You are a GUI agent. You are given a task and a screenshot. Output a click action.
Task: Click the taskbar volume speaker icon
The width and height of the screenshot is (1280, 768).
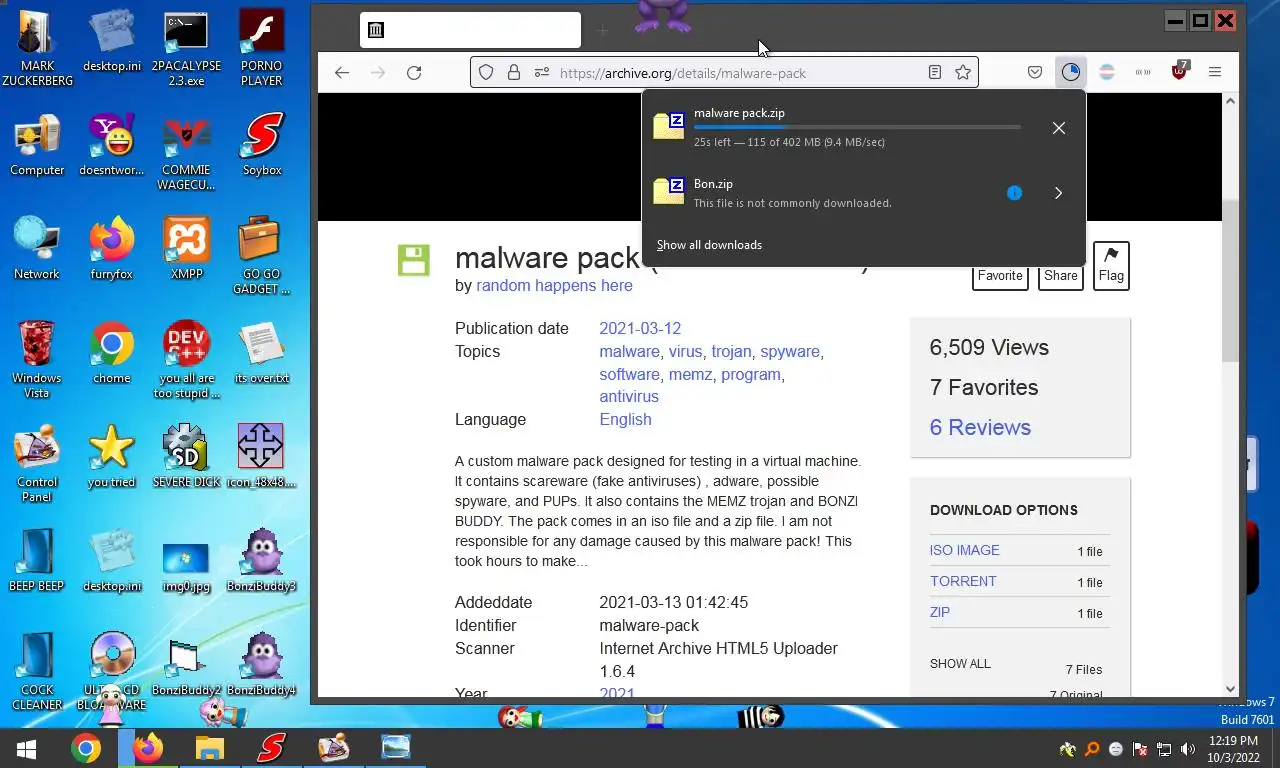click(1188, 749)
